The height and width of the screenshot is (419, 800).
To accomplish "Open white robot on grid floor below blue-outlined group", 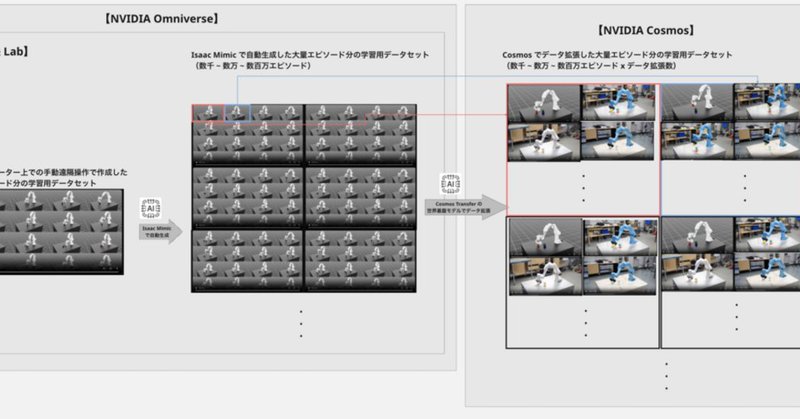I will 698,235.
